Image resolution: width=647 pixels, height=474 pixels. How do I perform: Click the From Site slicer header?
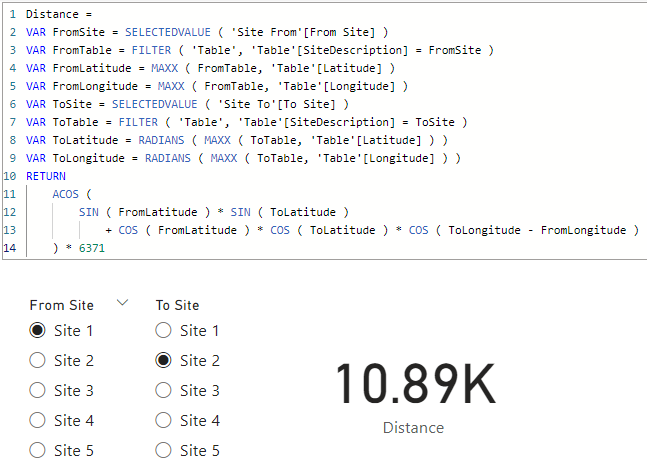pyautogui.click(x=62, y=305)
